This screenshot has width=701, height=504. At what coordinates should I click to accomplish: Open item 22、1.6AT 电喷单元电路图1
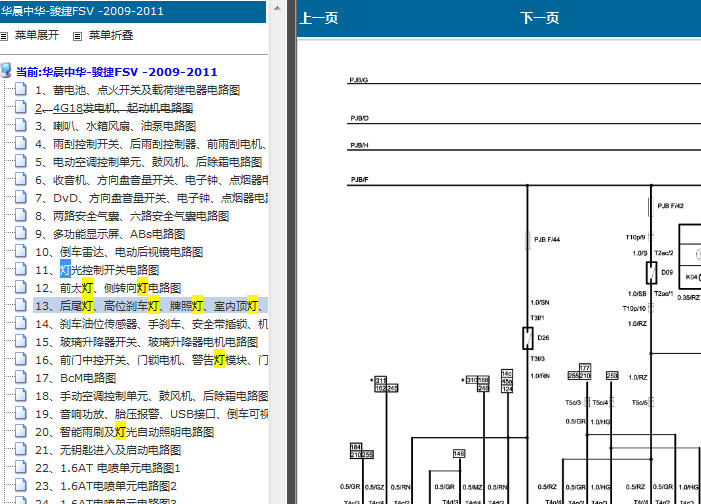[108, 468]
